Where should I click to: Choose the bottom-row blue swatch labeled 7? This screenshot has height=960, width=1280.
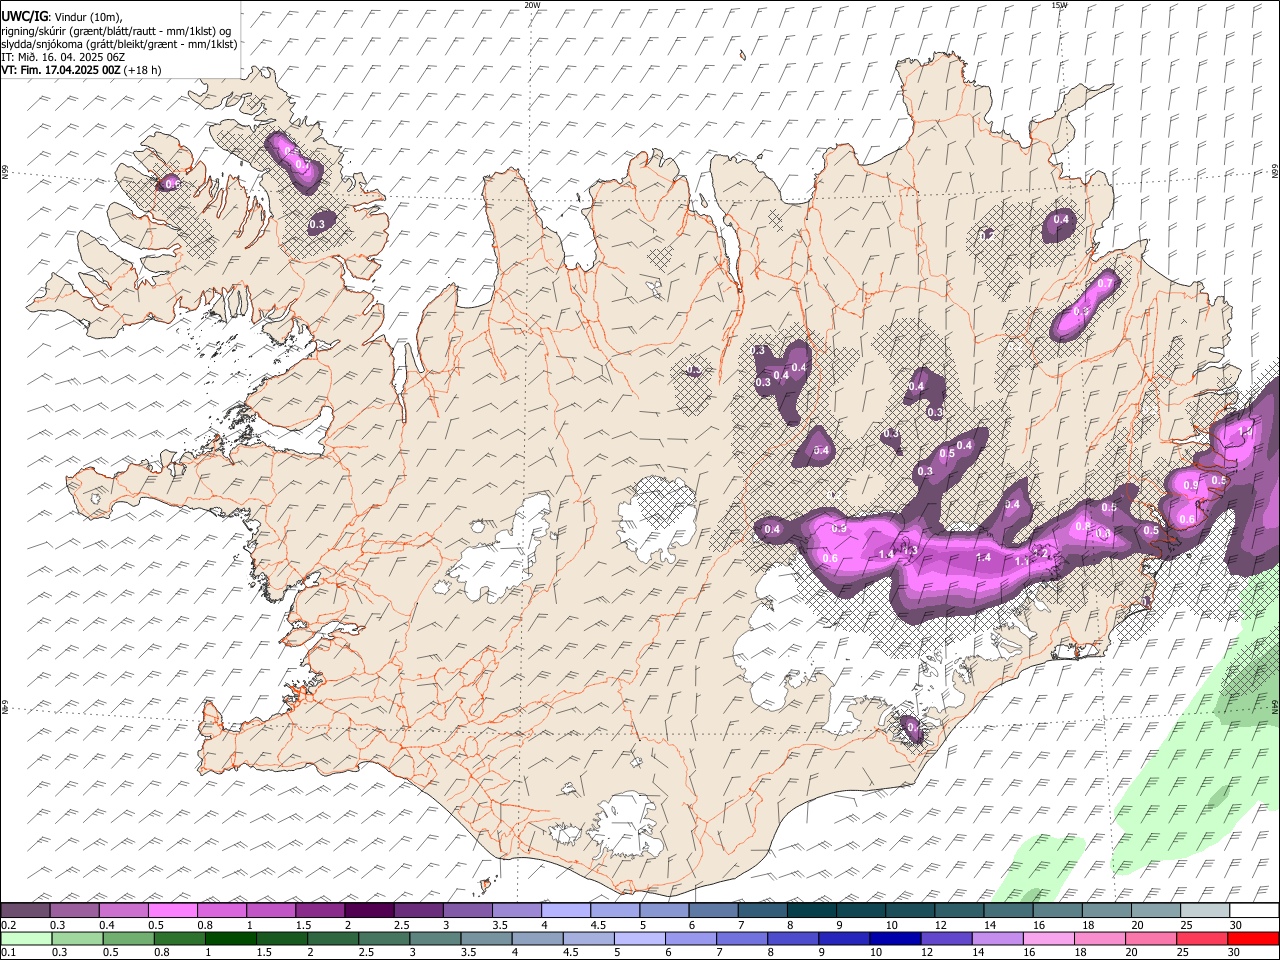[742, 938]
